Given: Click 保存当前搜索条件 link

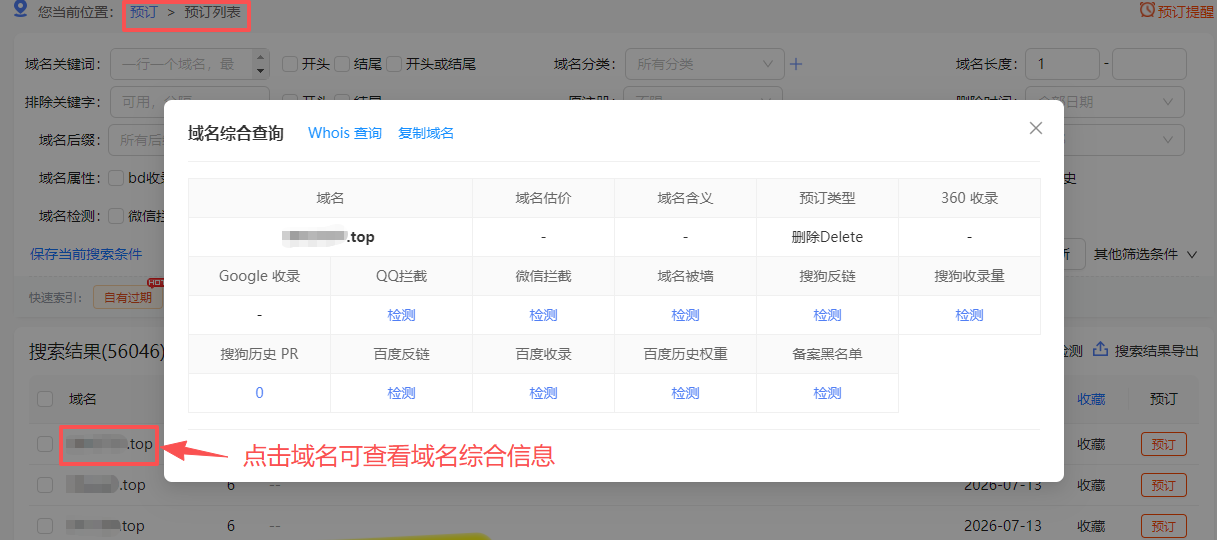Looking at the screenshot, I should click(x=86, y=254).
